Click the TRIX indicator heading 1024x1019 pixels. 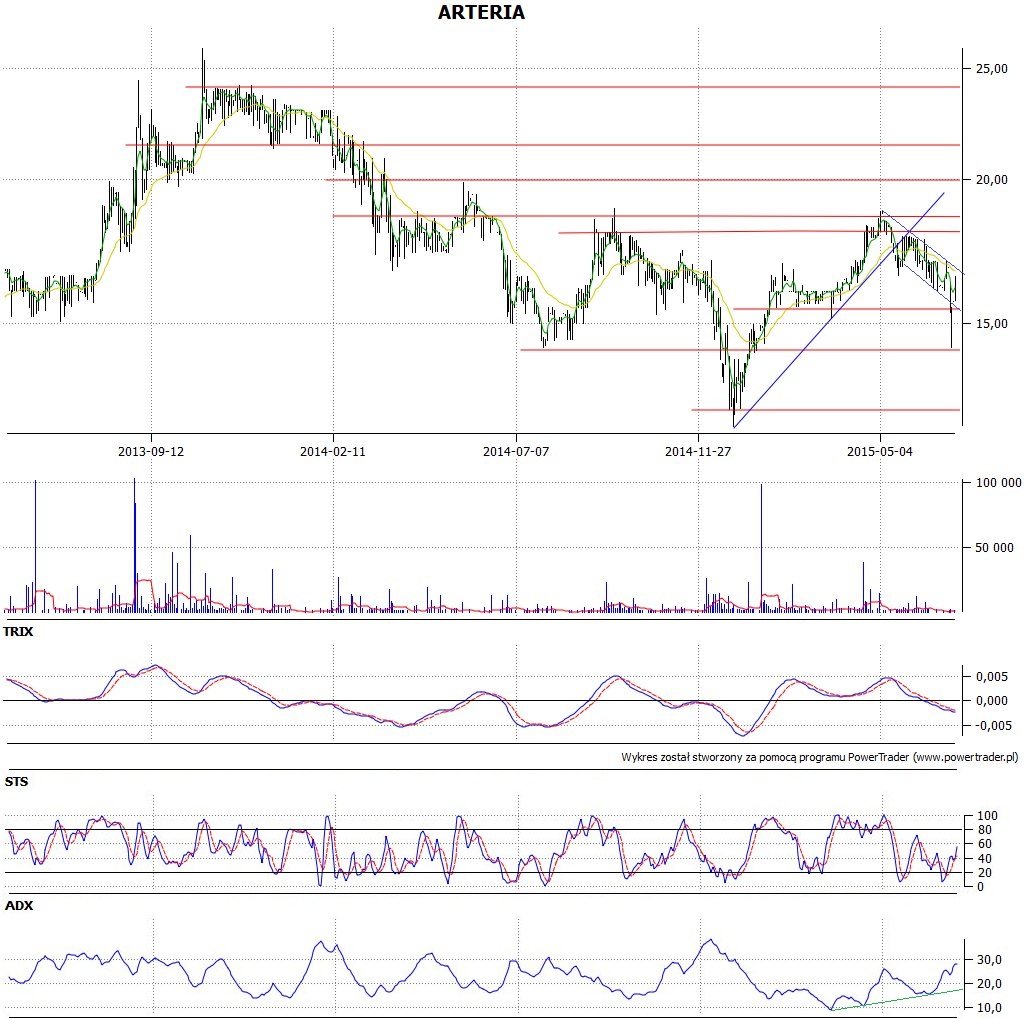(18, 632)
